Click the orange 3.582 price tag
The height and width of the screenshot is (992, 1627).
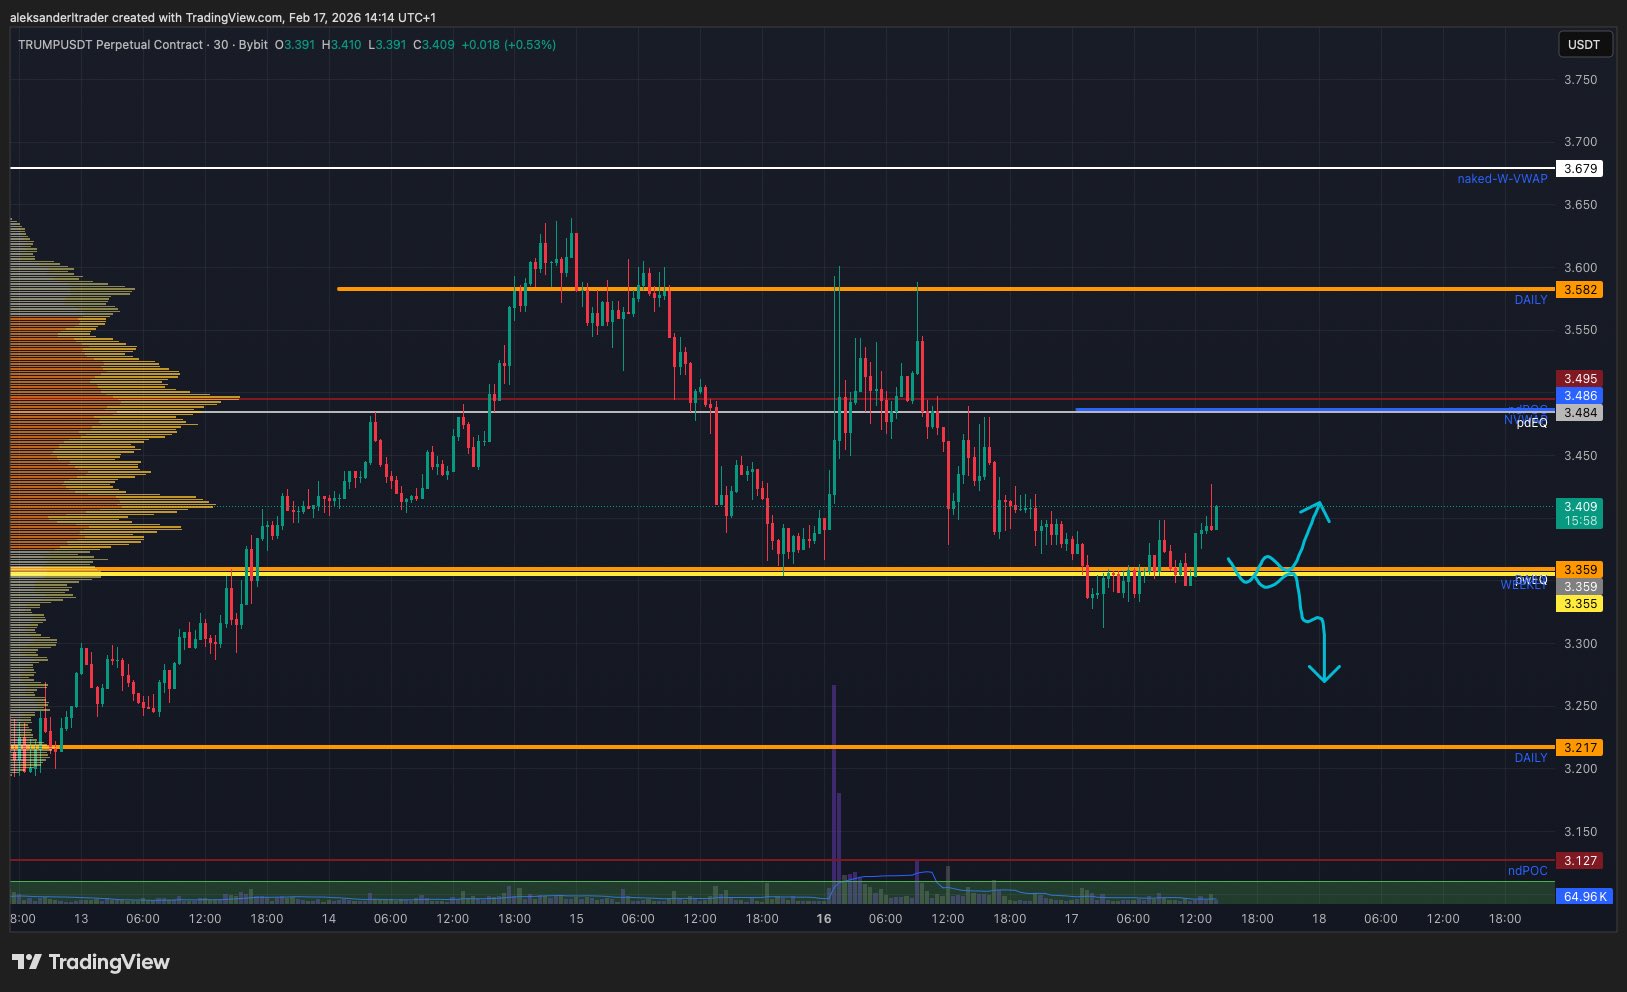tap(1579, 290)
